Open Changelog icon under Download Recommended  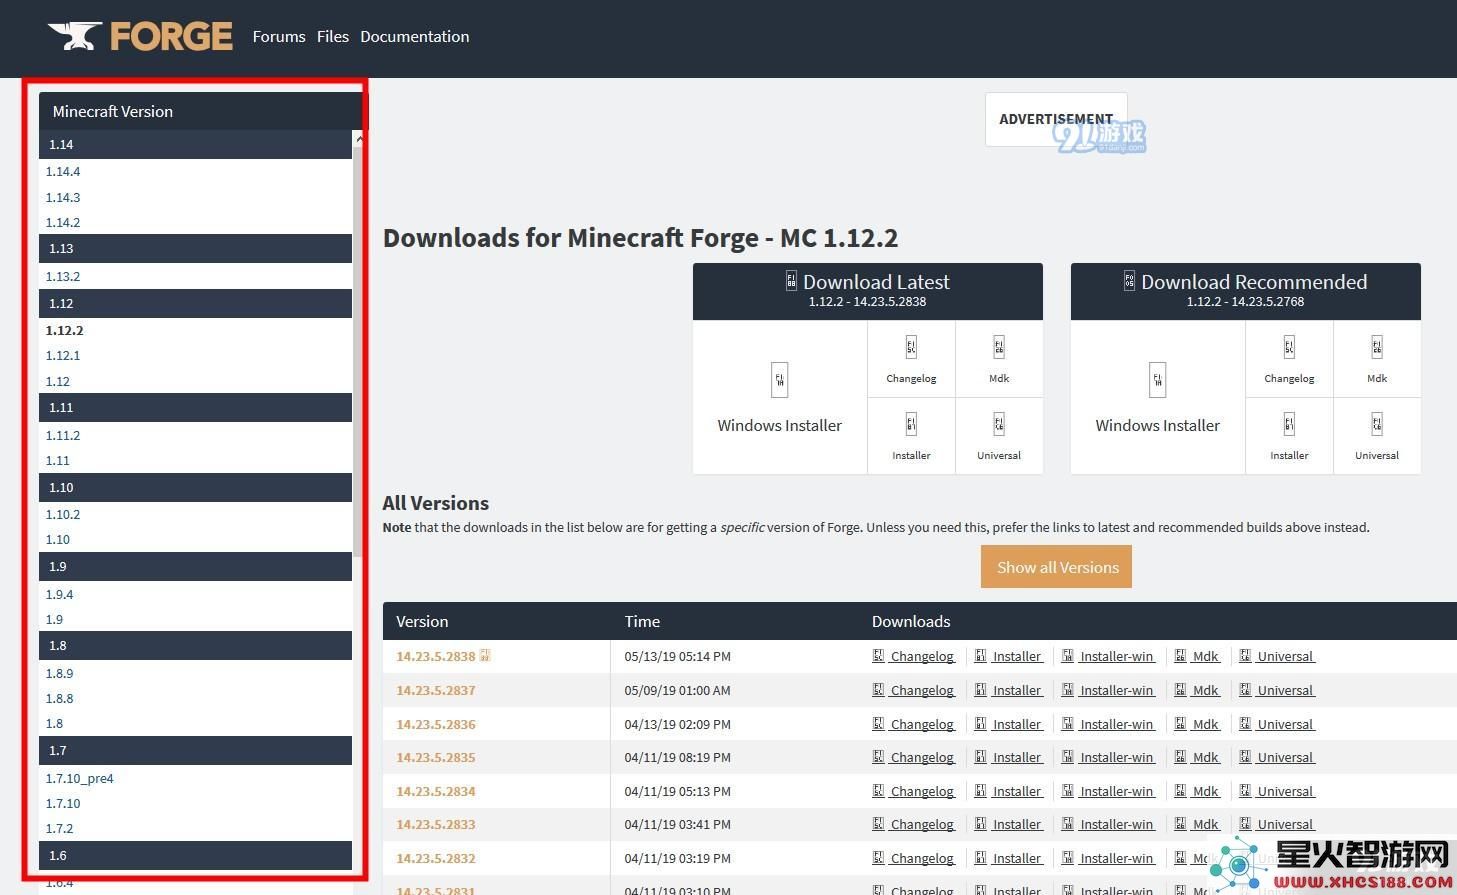tap(1289, 347)
